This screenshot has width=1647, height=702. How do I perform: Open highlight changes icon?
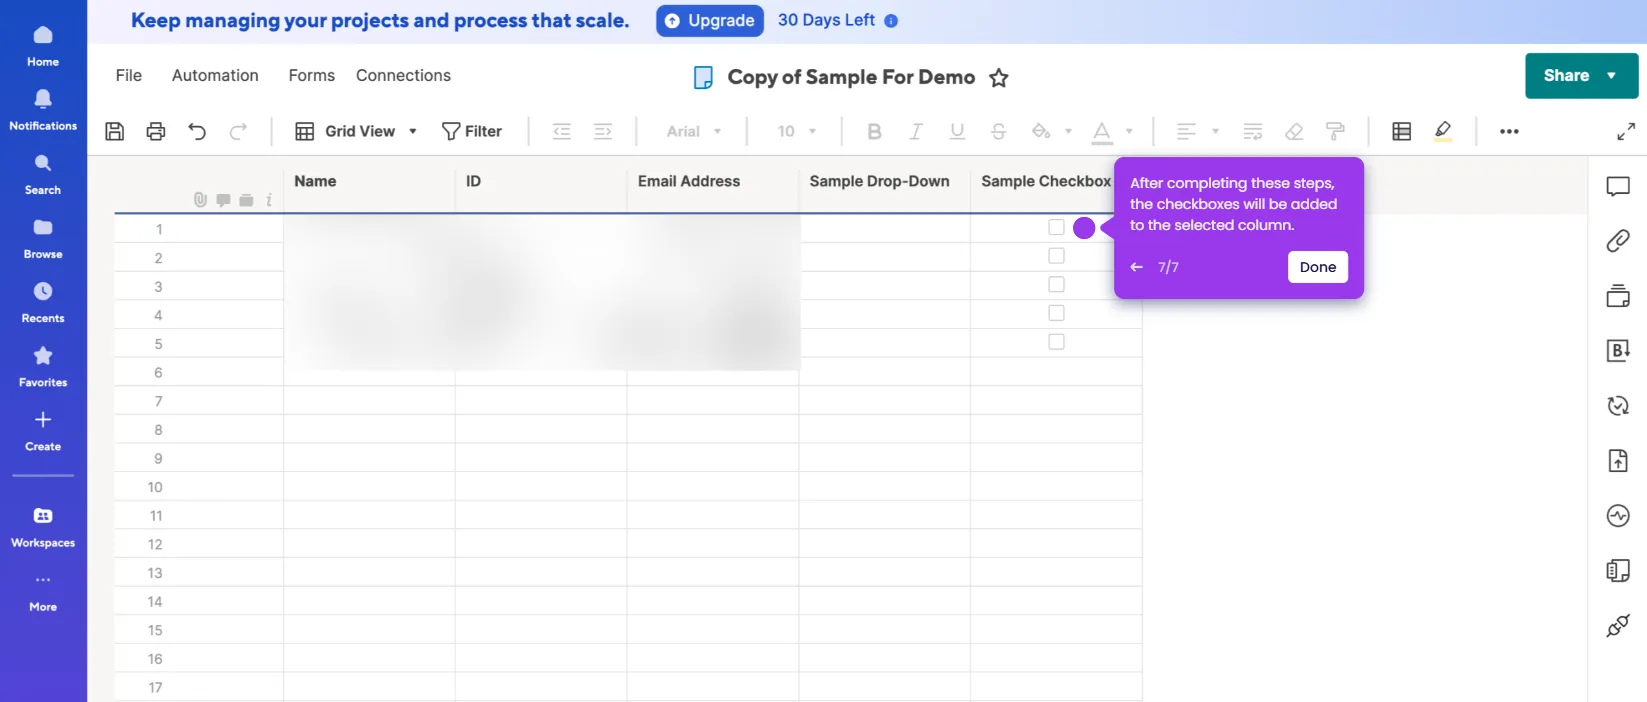pos(1443,131)
